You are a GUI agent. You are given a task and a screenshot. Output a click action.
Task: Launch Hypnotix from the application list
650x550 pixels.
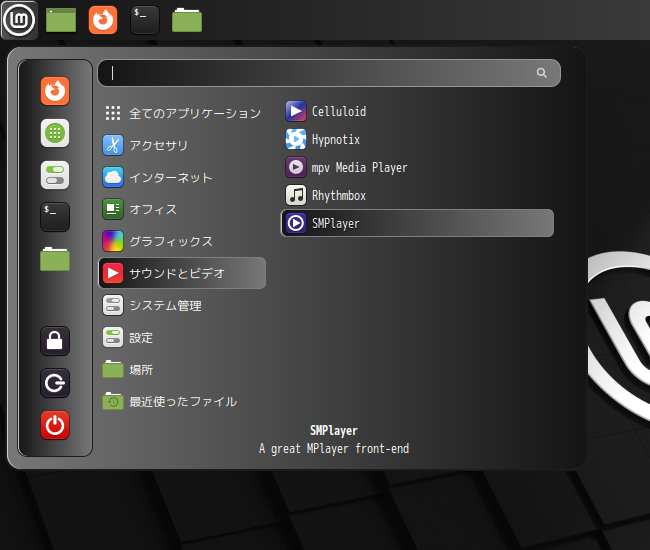click(417, 139)
